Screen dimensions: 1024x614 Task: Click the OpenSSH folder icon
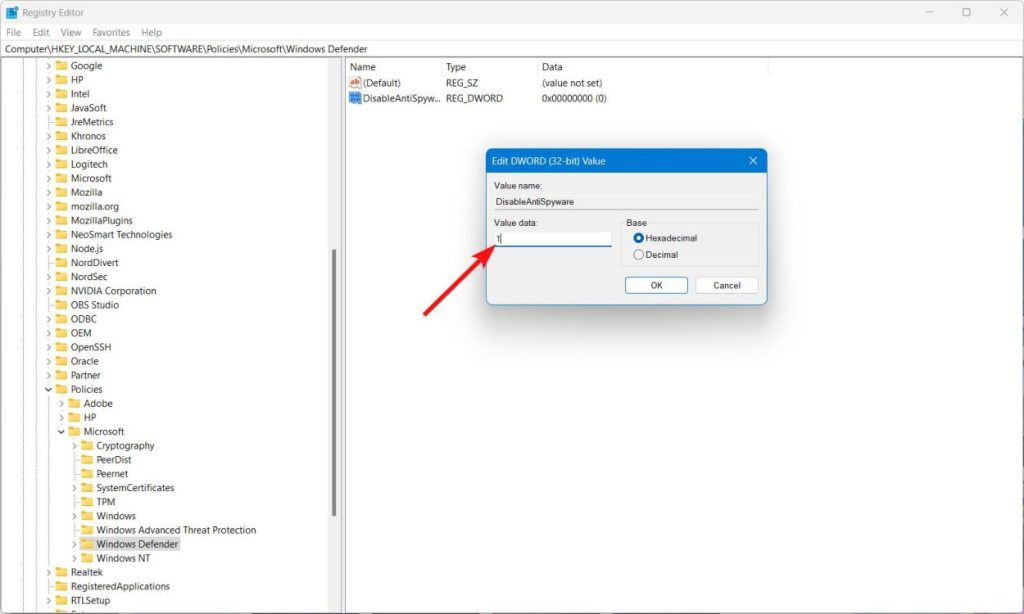[61, 347]
